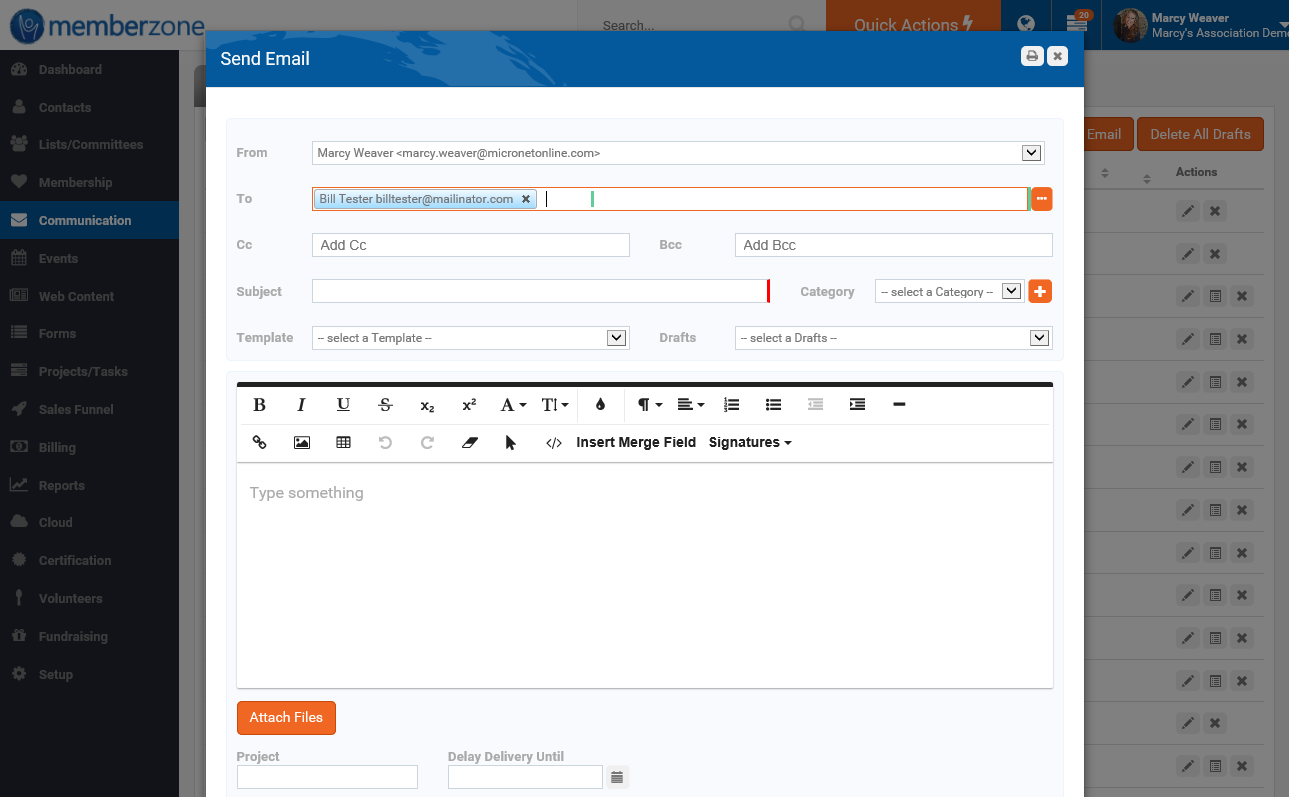Toggle bold formatting in the email editor
The image size is (1289, 797).
click(259, 404)
